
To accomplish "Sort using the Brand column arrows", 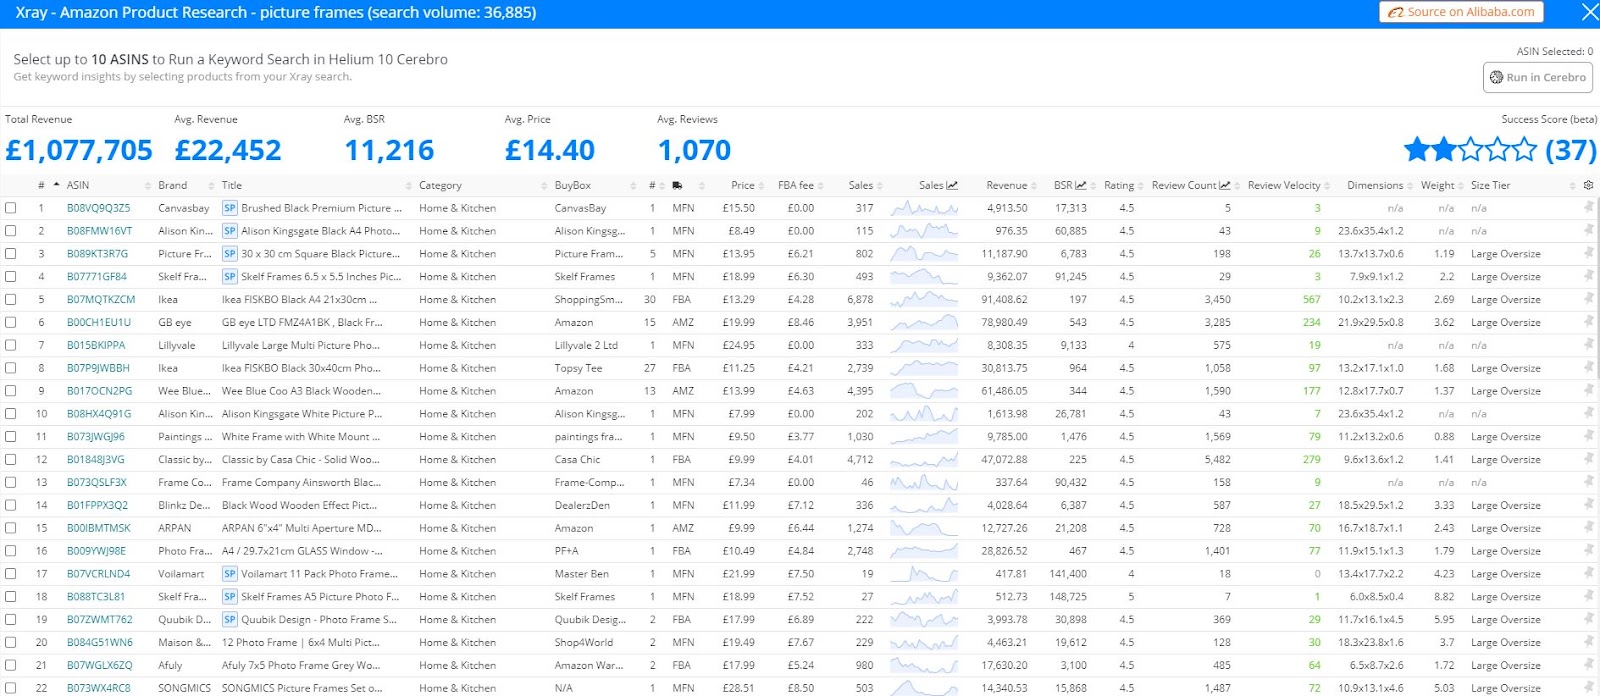I will click(x=211, y=185).
